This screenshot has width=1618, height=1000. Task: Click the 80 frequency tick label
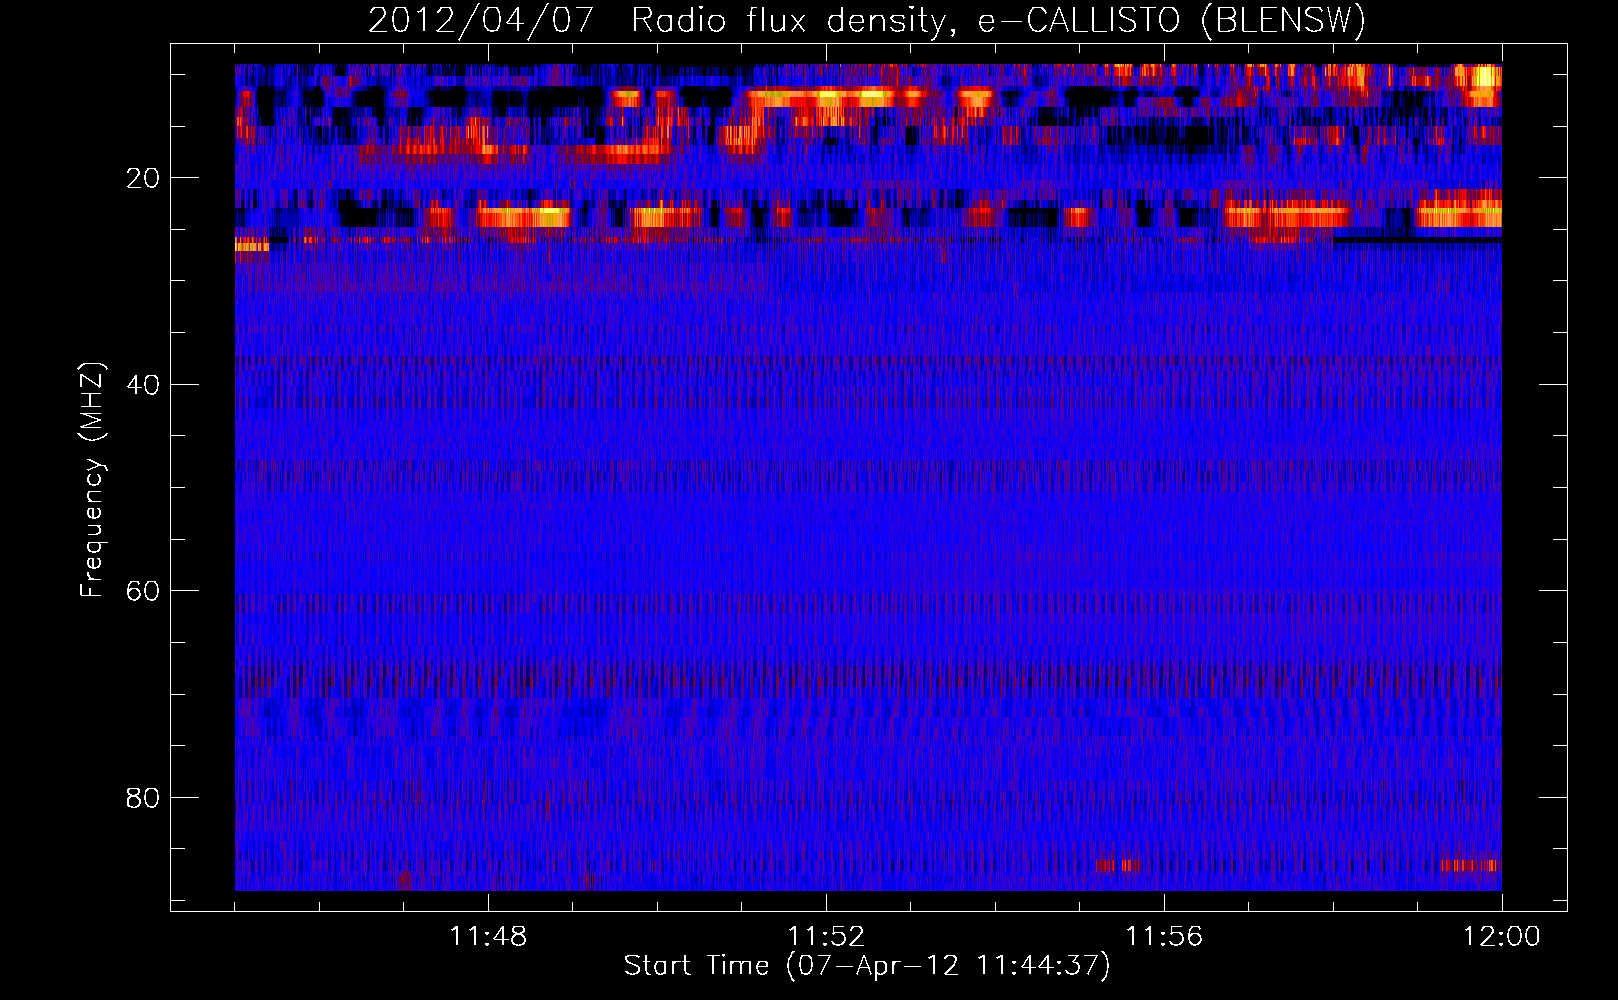tap(143, 798)
